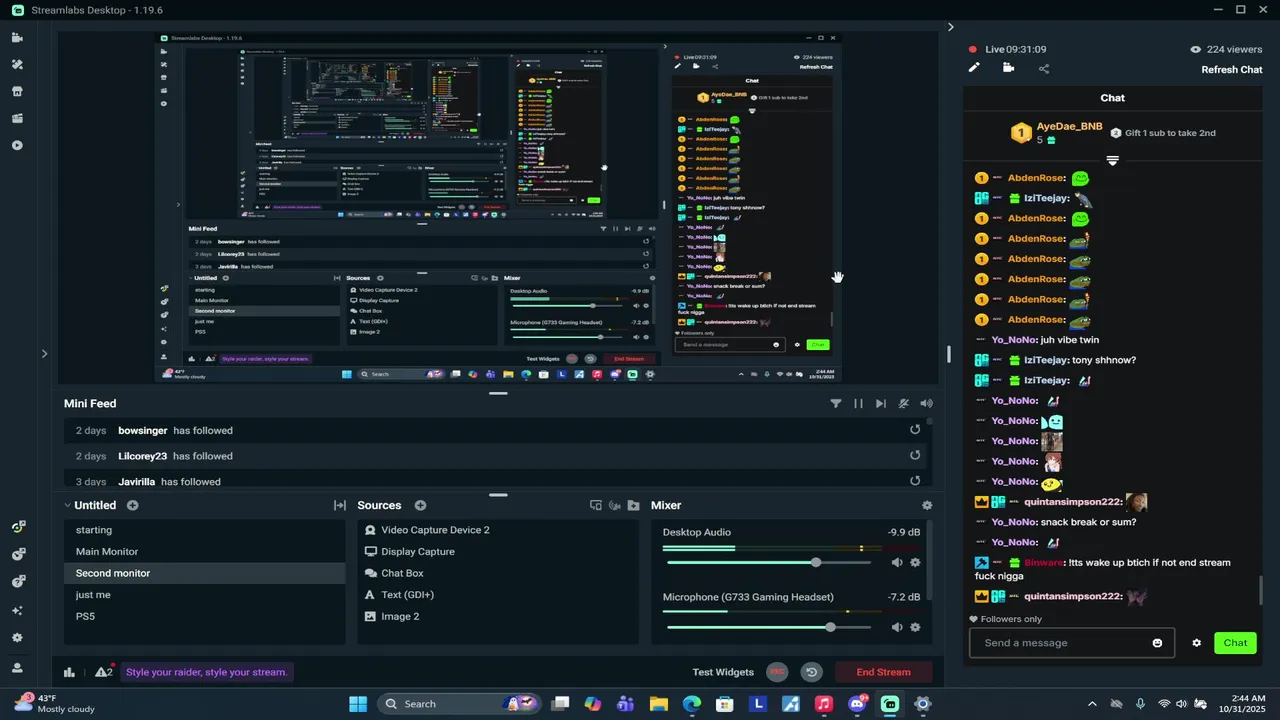Open the warning notifications icon
Screen dimensions: 1280x720
tap(103, 671)
